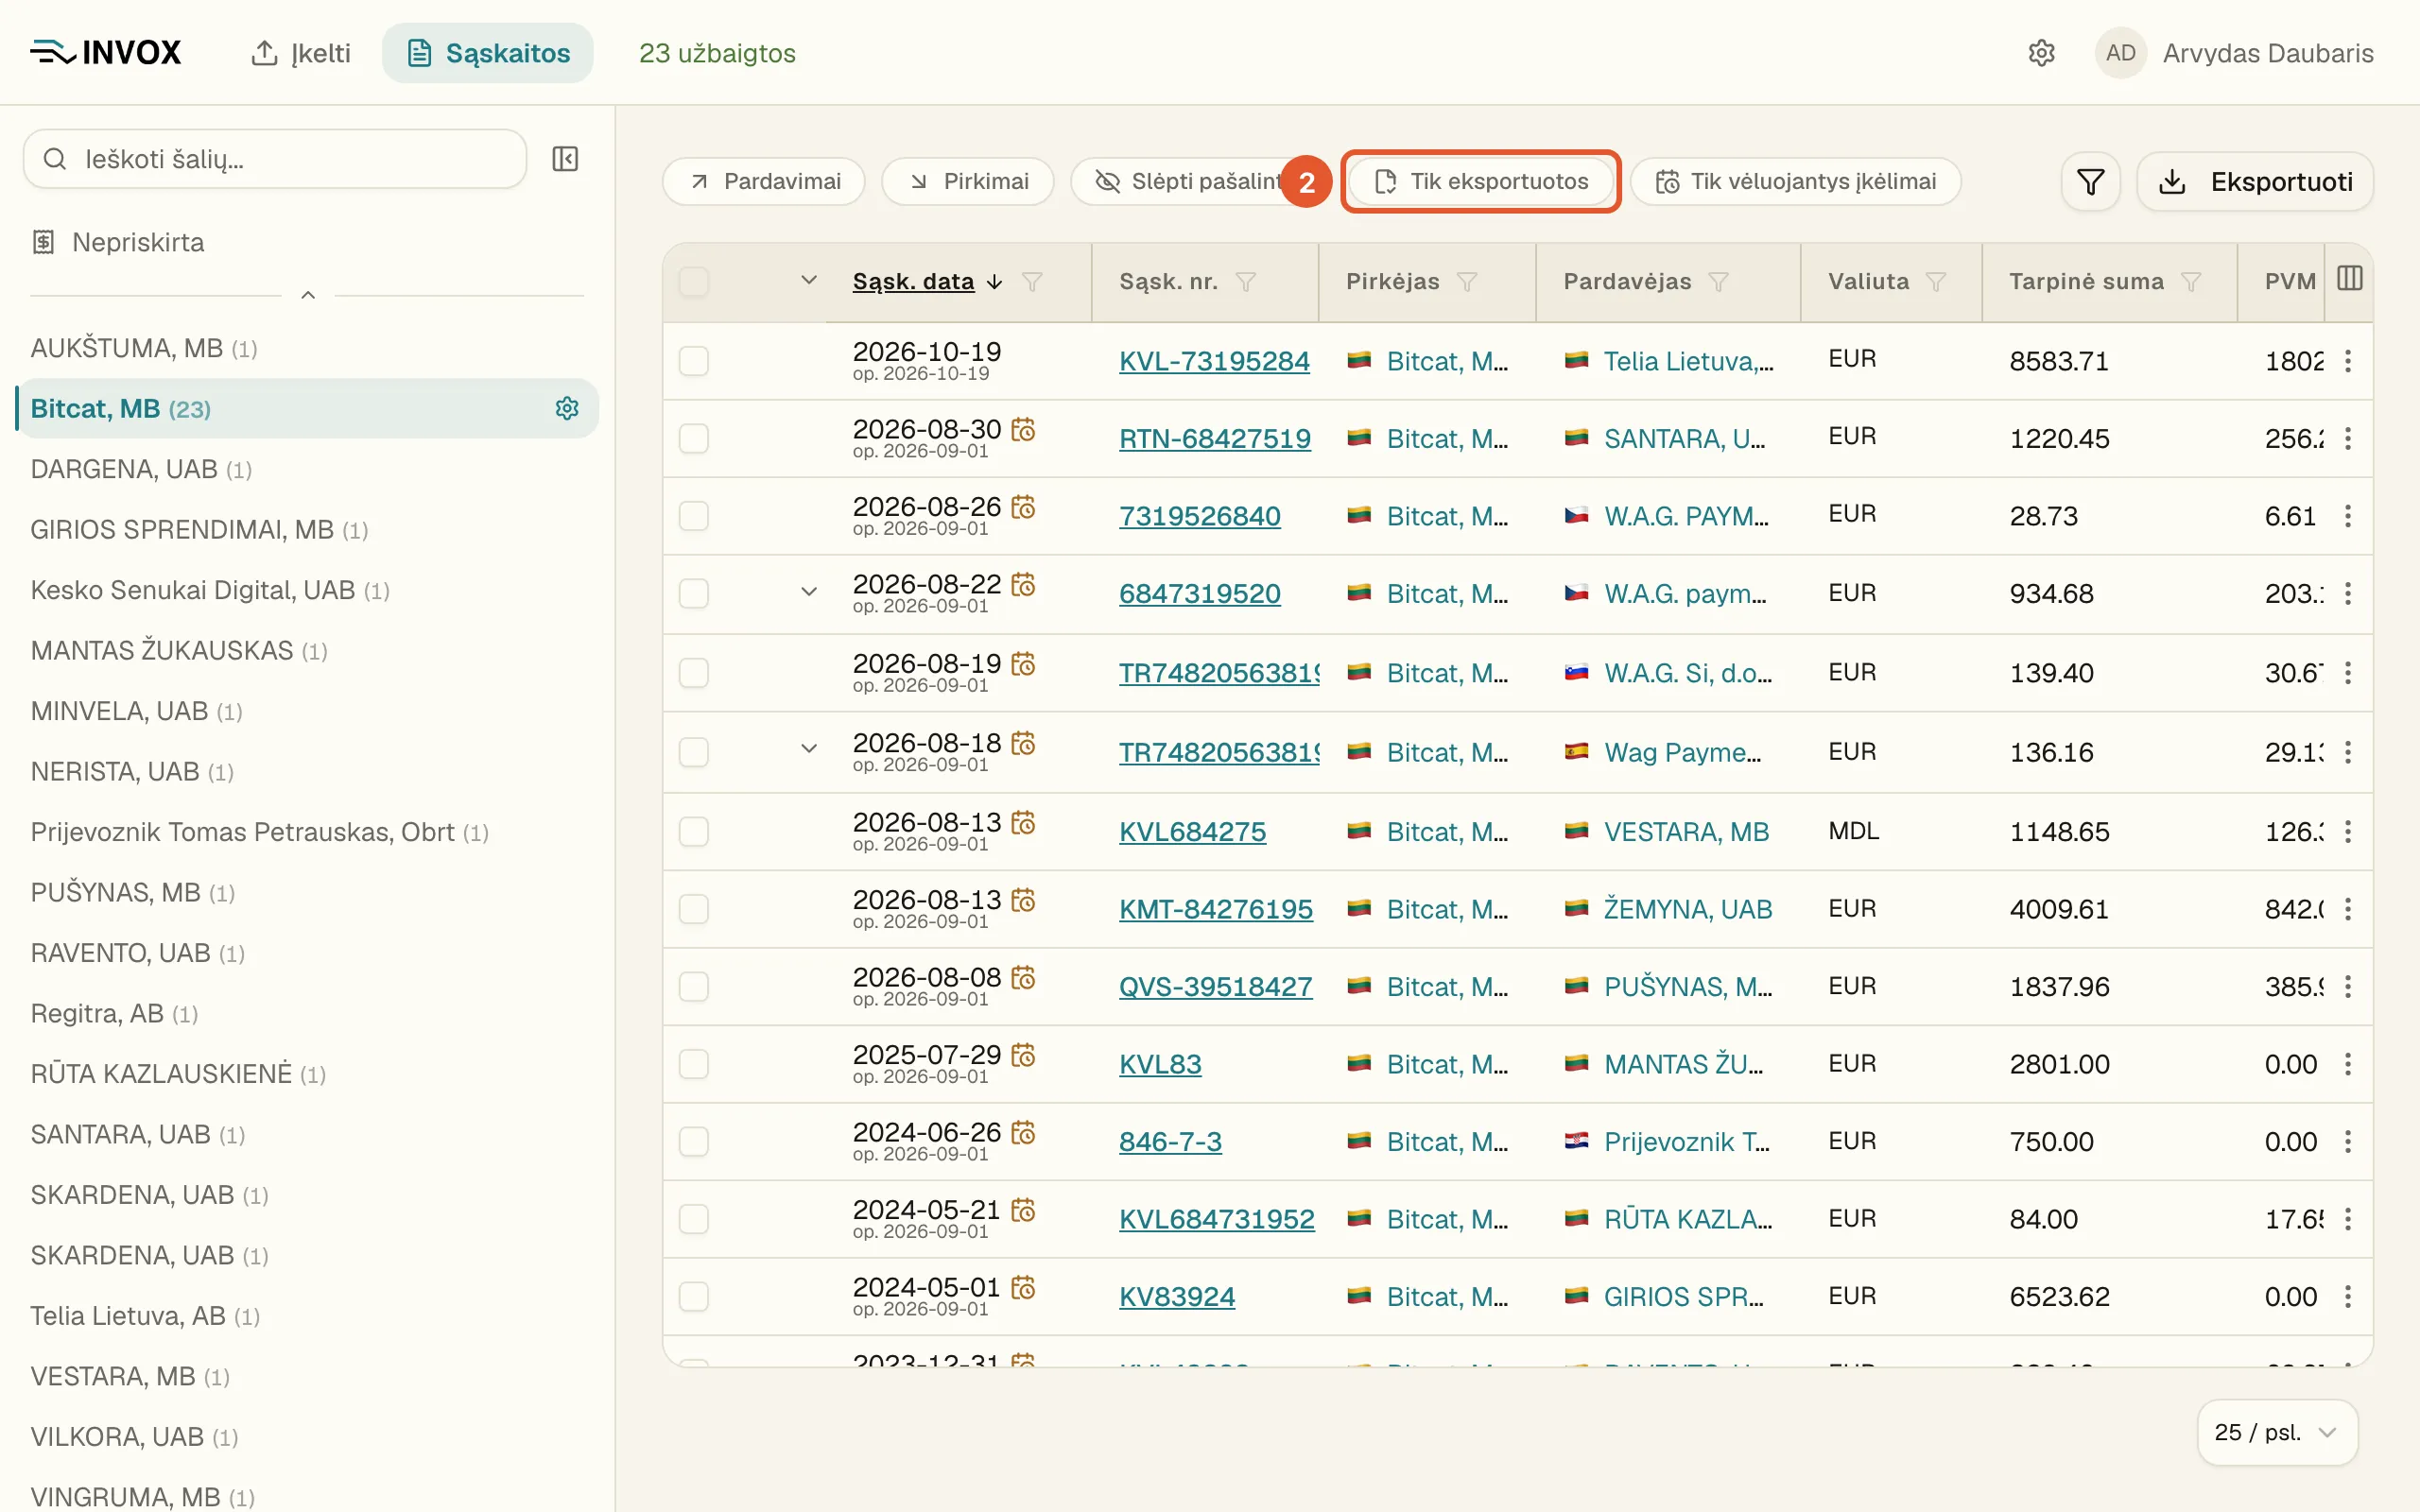Filter by Pardavimai
This screenshot has width=2420, height=1512.
[764, 182]
